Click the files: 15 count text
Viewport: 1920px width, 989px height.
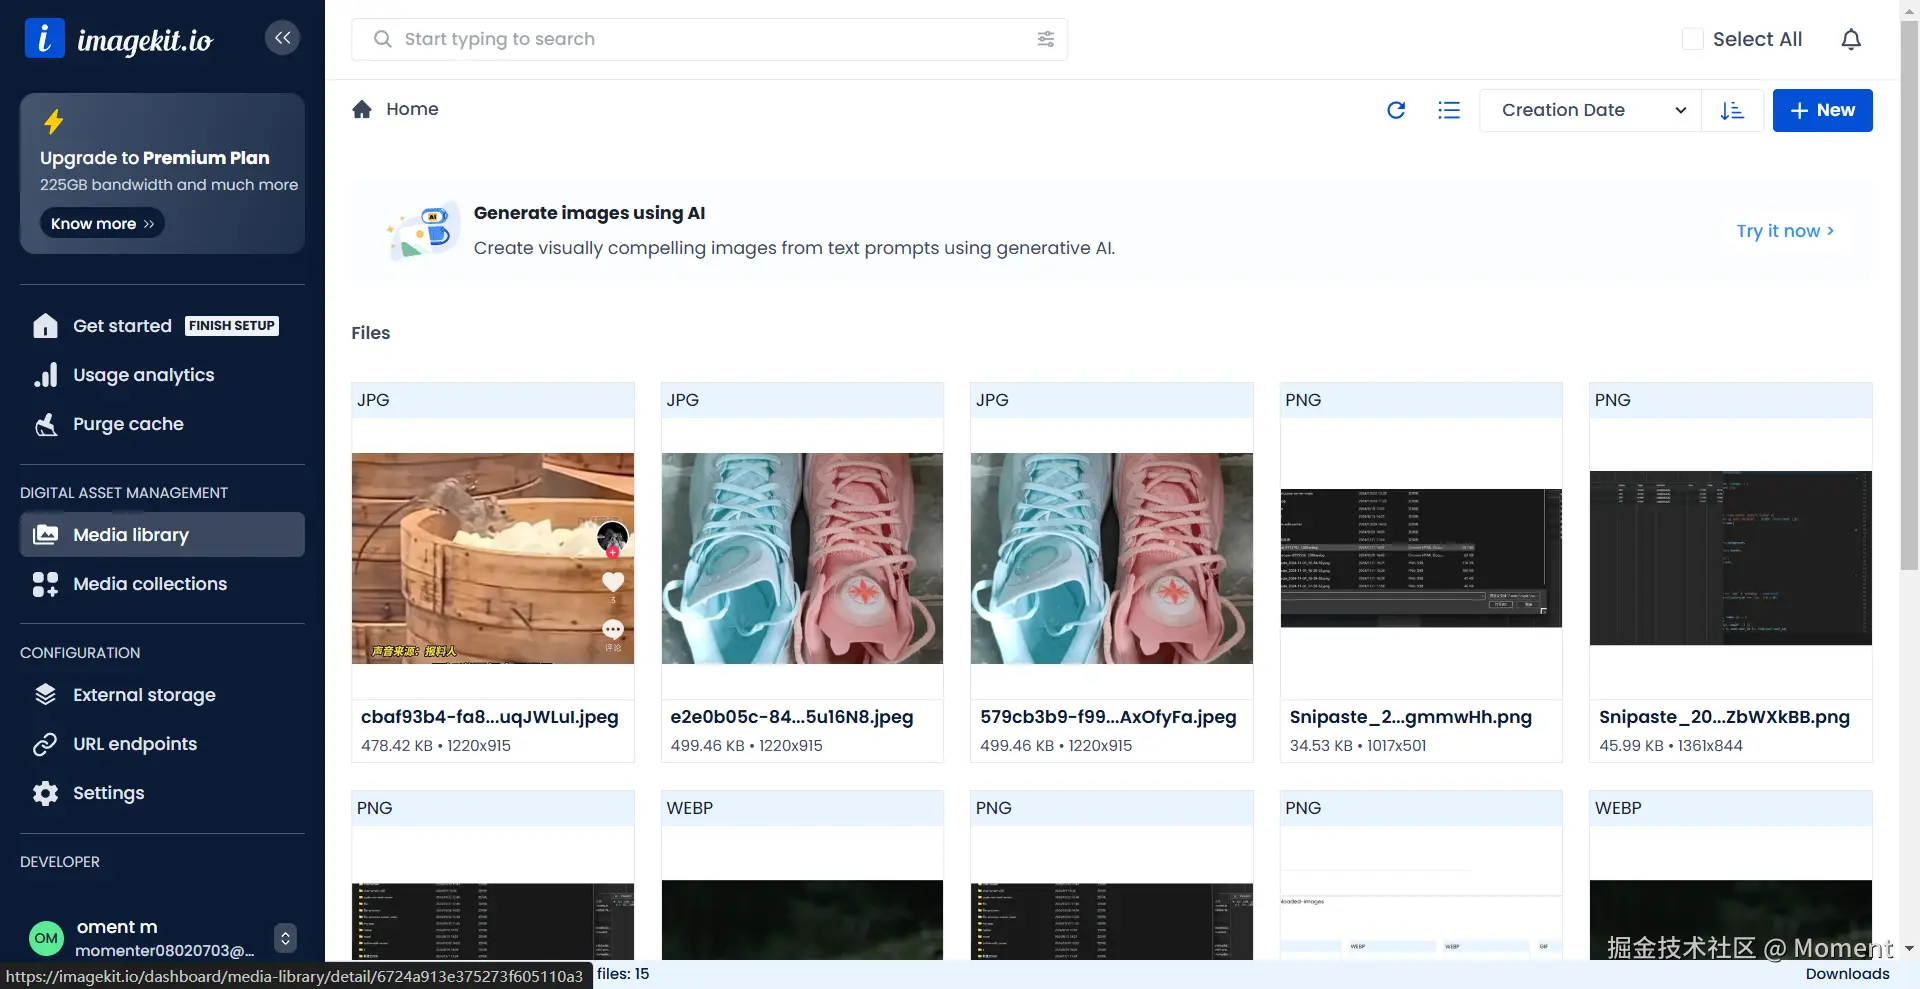[x=623, y=974]
